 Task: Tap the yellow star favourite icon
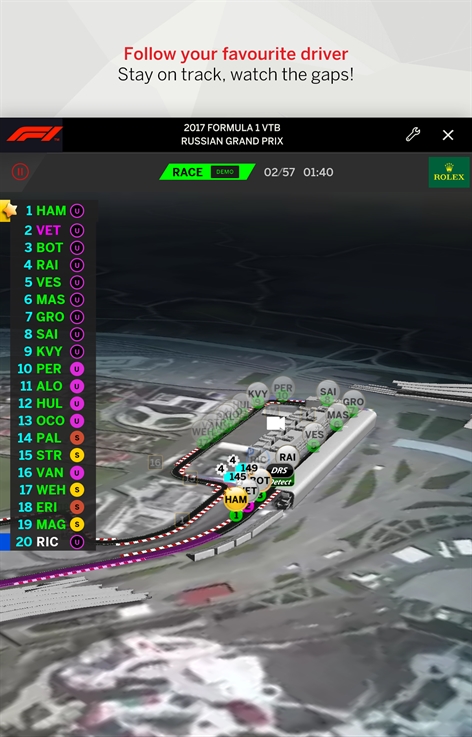click(8, 210)
